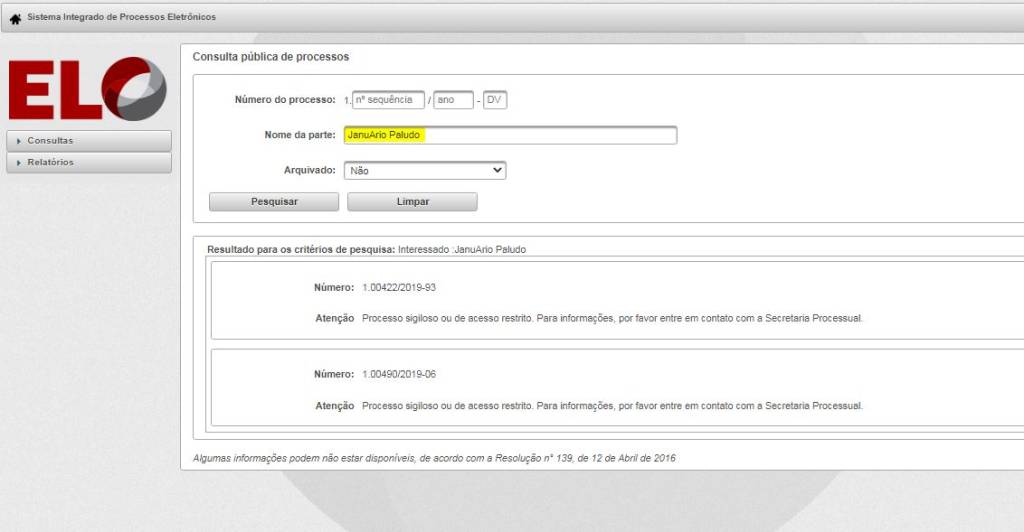
Task: Click the Interessado :JanuArio Paludo criteria text
Action: [462, 249]
